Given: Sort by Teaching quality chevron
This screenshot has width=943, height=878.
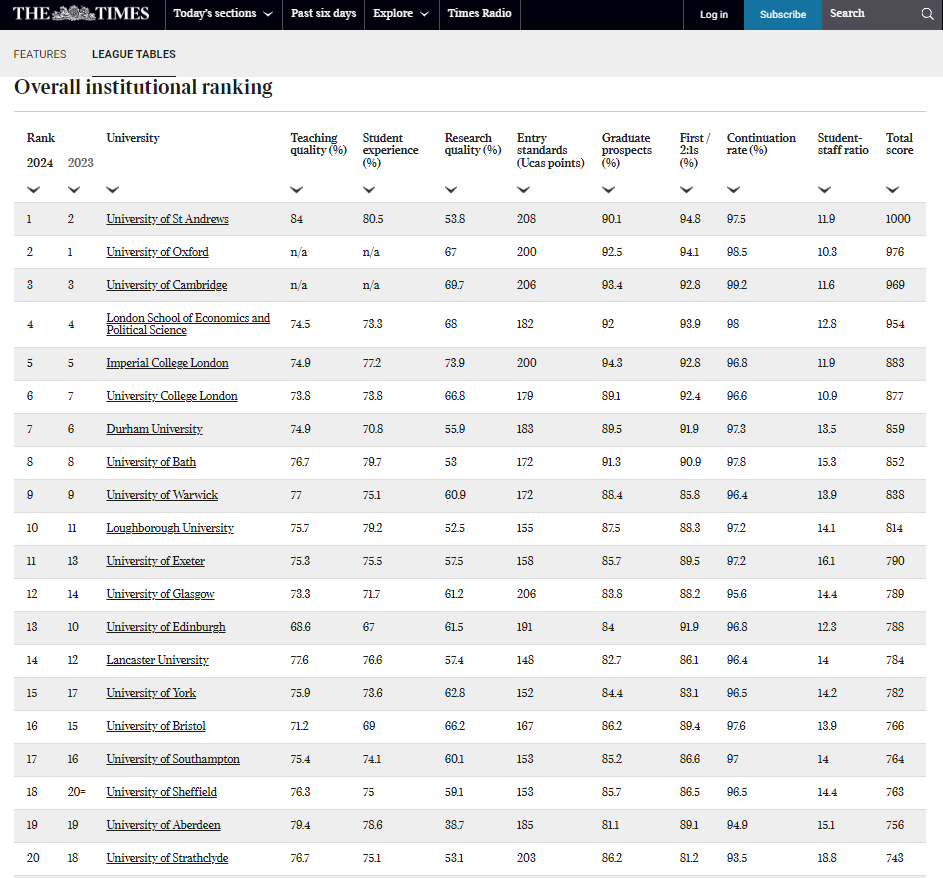Looking at the screenshot, I should [296, 189].
